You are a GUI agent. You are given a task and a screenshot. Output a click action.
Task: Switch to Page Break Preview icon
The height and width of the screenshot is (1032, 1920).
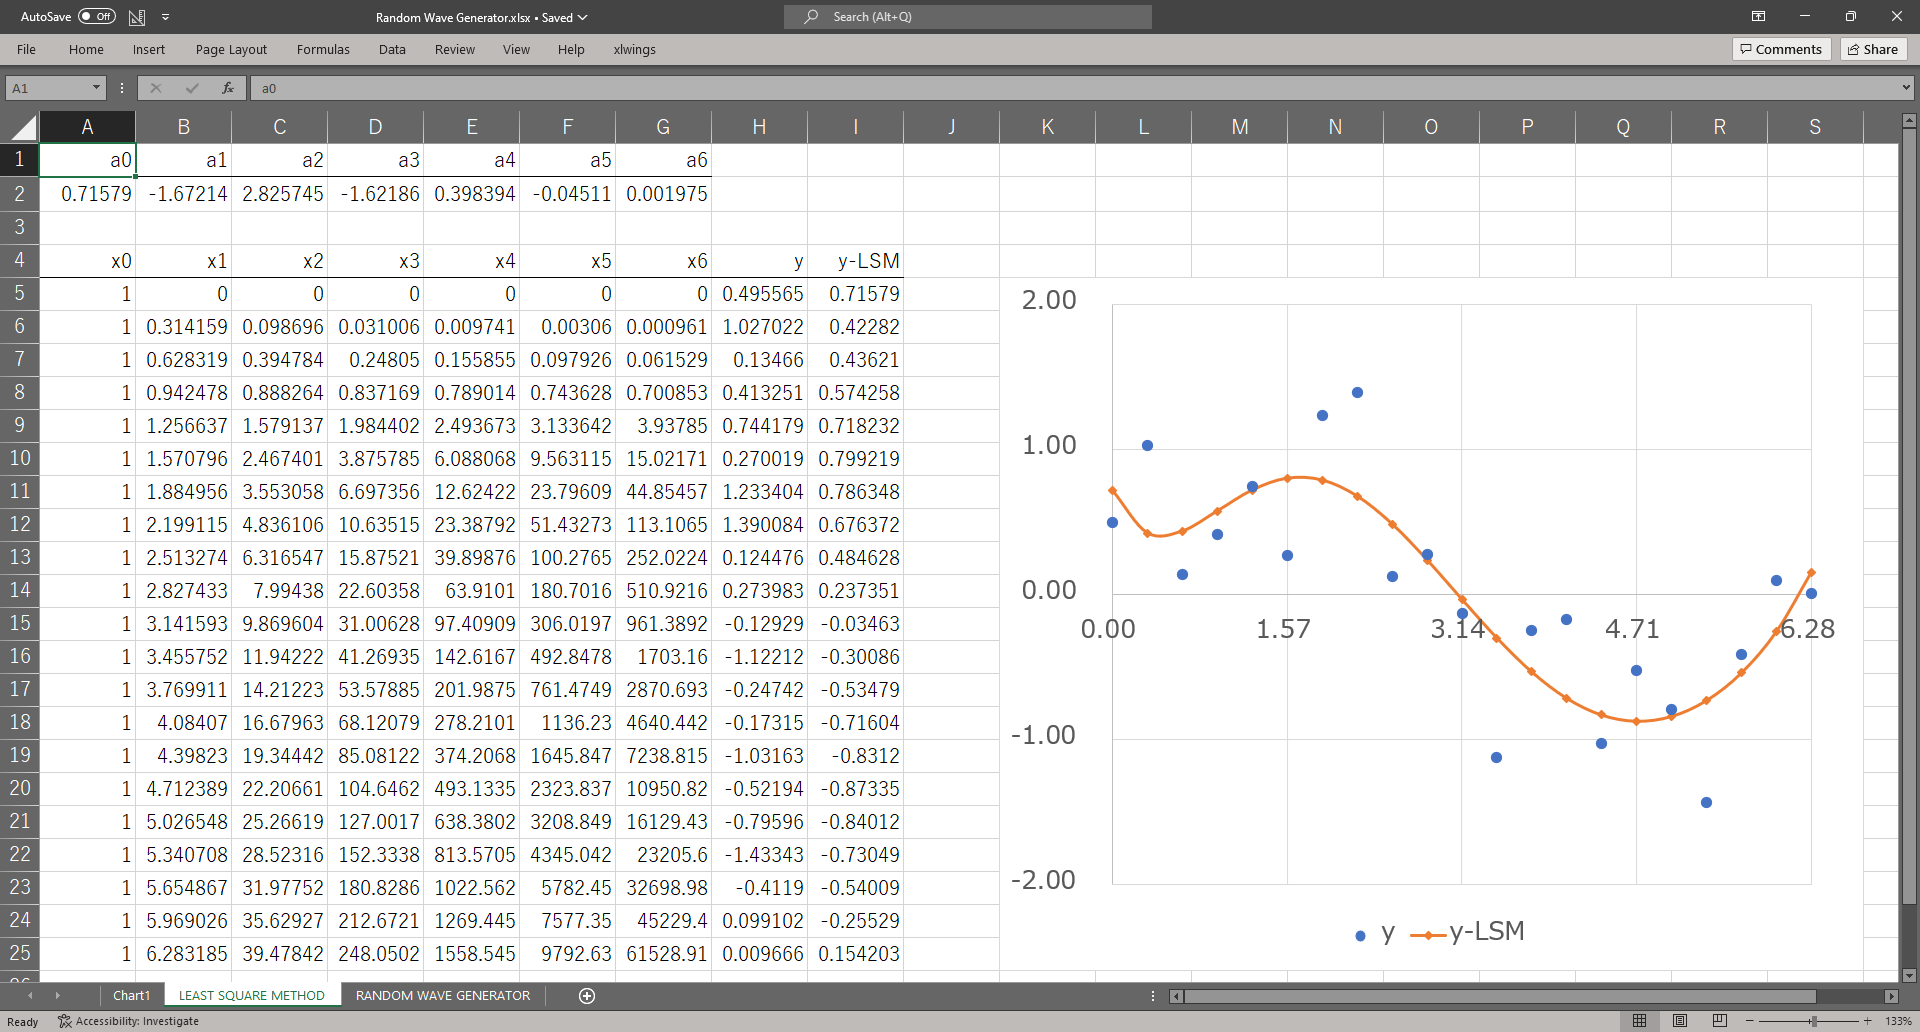coord(1719,1021)
